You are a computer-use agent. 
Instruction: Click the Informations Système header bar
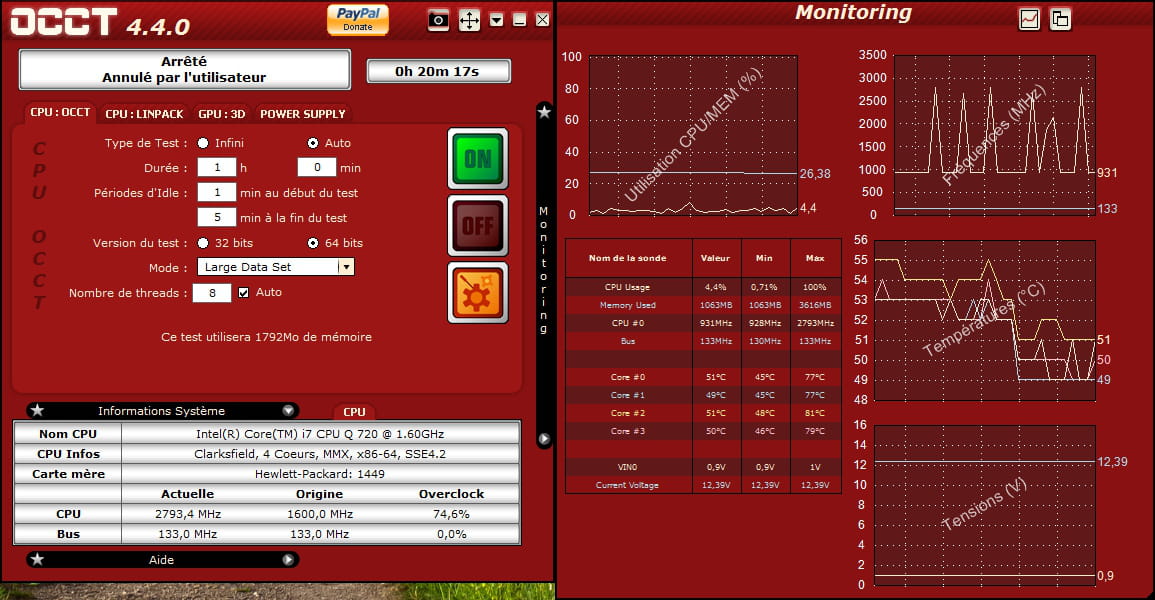coord(162,411)
